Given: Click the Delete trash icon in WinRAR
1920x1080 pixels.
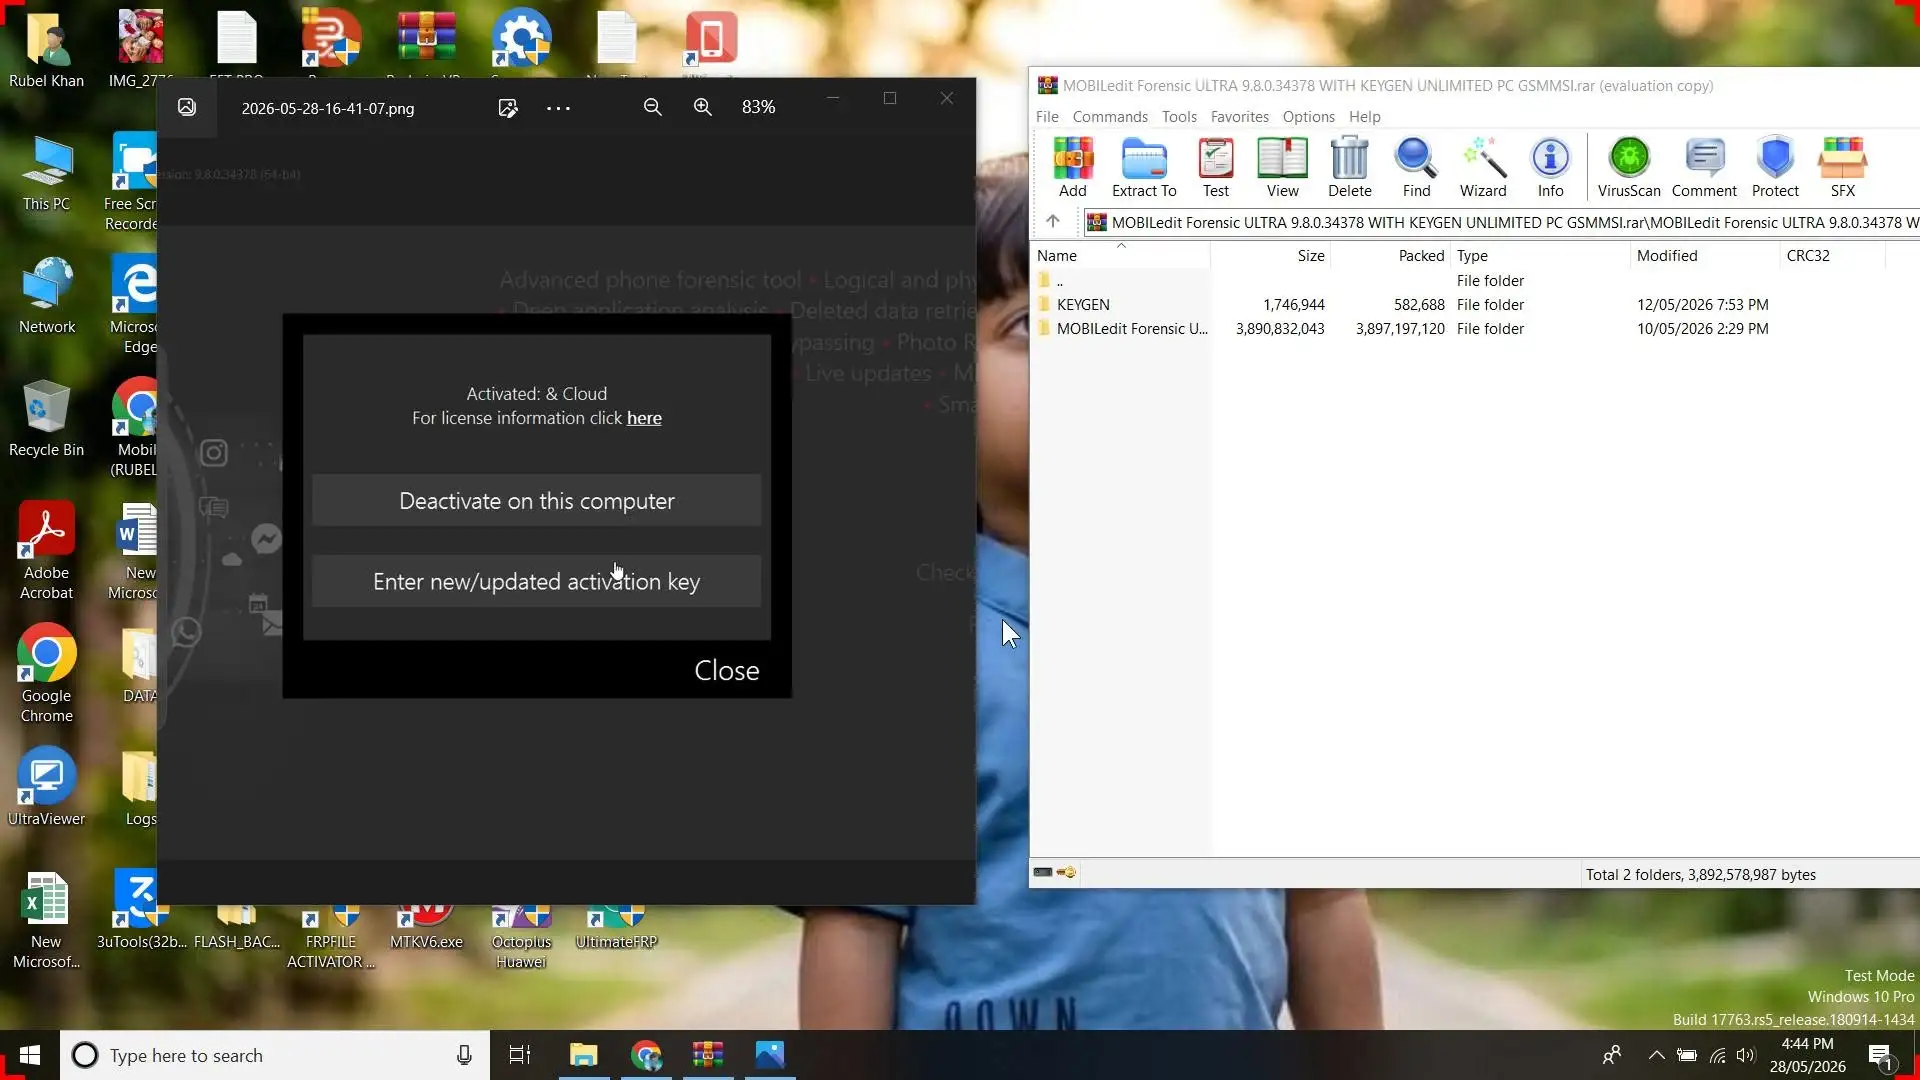Looking at the screenshot, I should 1350,167.
